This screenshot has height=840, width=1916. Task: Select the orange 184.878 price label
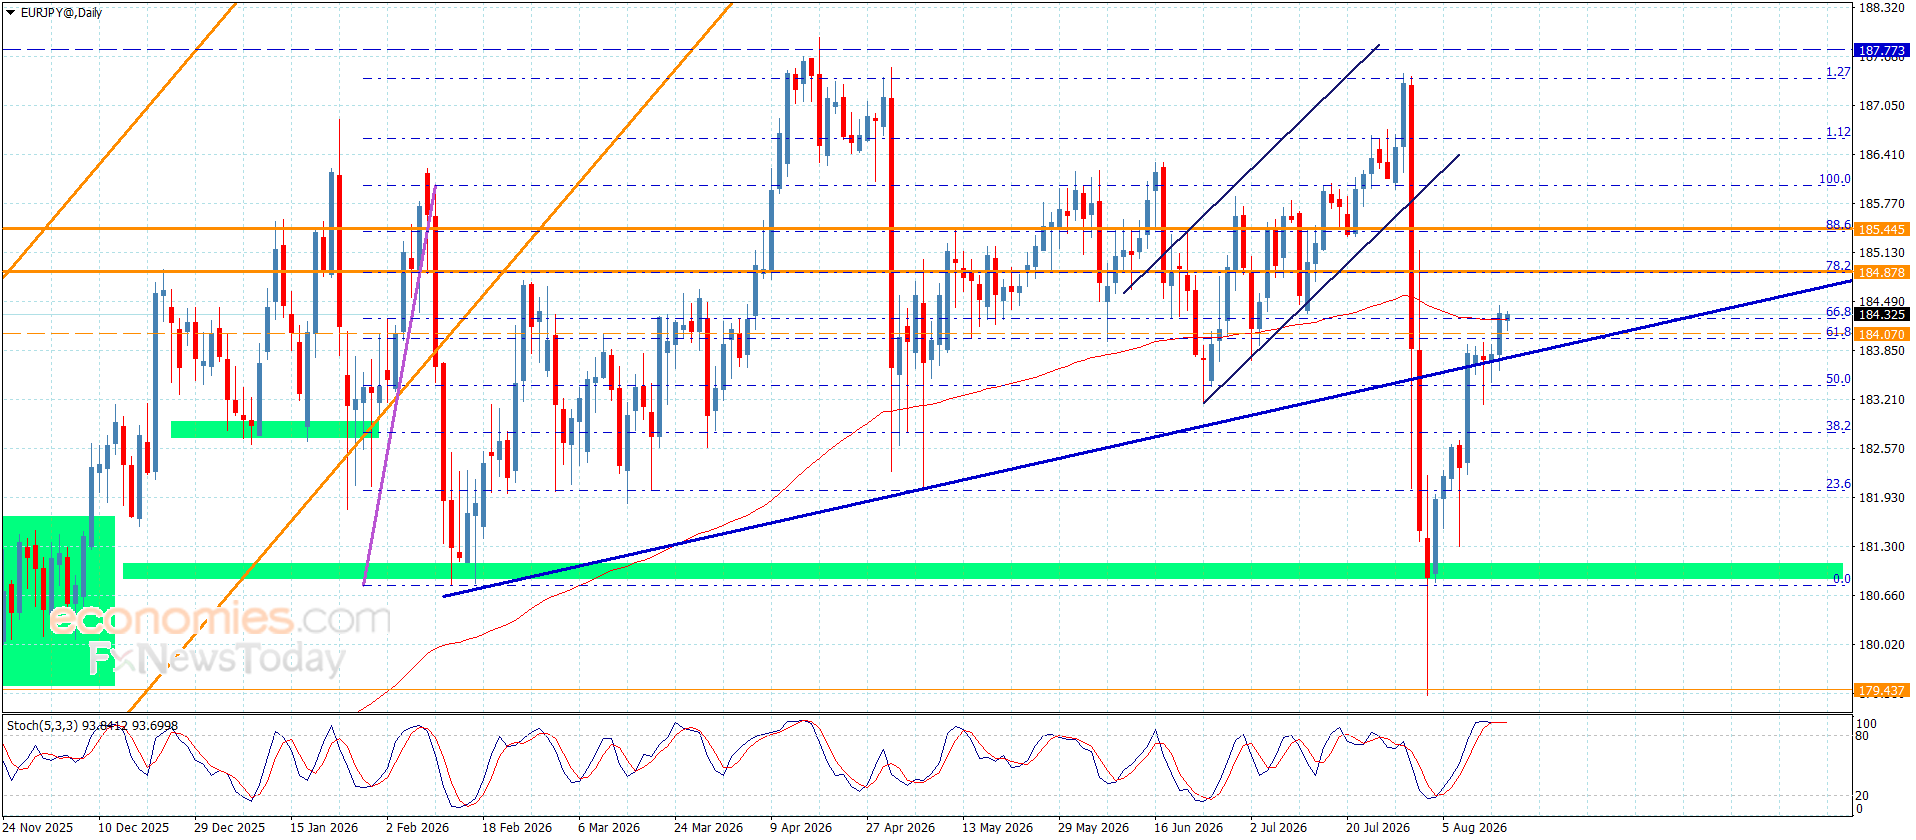tap(1881, 272)
